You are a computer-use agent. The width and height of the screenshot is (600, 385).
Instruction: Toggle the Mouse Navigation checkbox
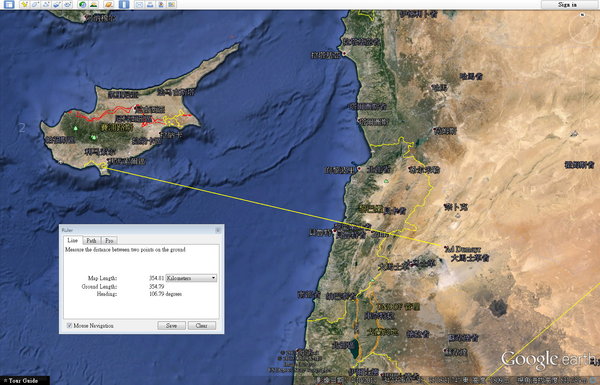[x=69, y=326]
